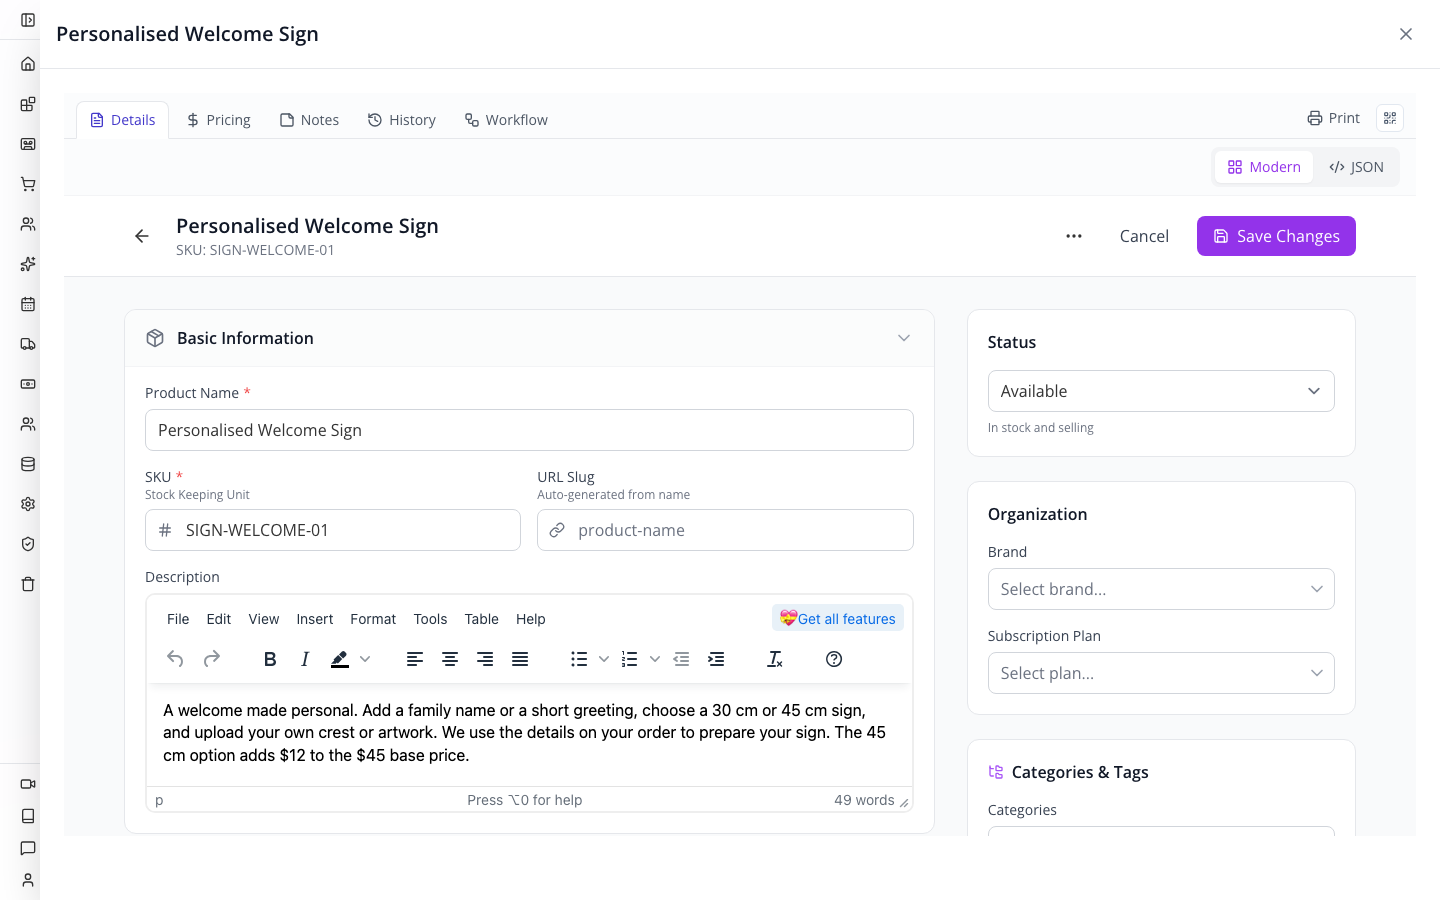Click the Save Changes button
This screenshot has height=900, width=1440.
(1276, 236)
